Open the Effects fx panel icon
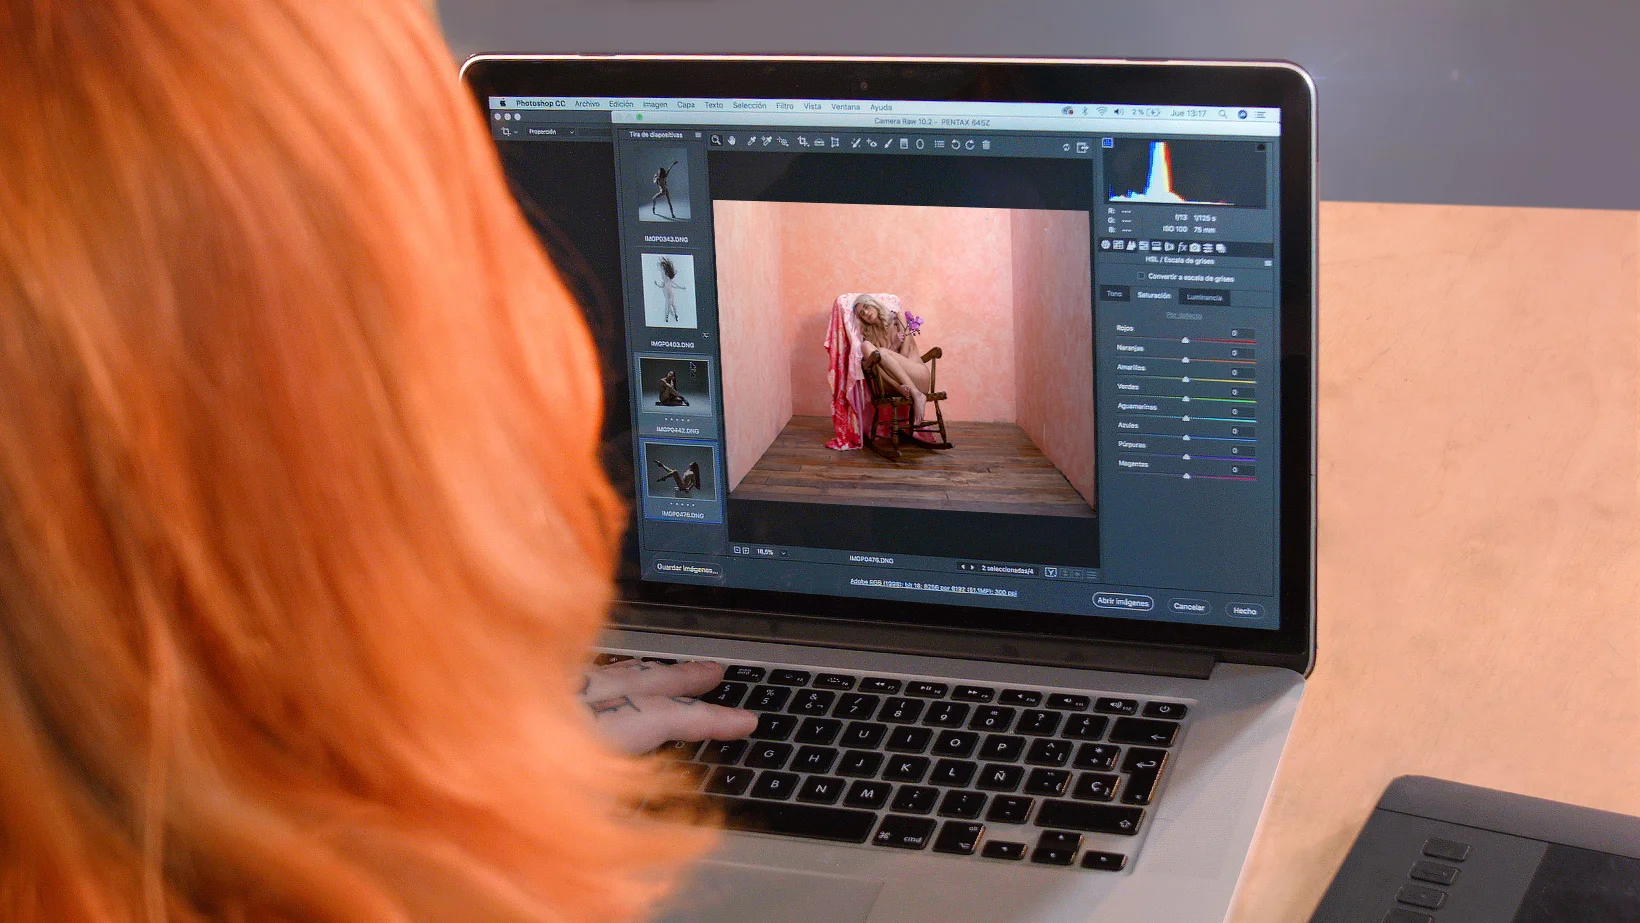 pyautogui.click(x=1182, y=247)
